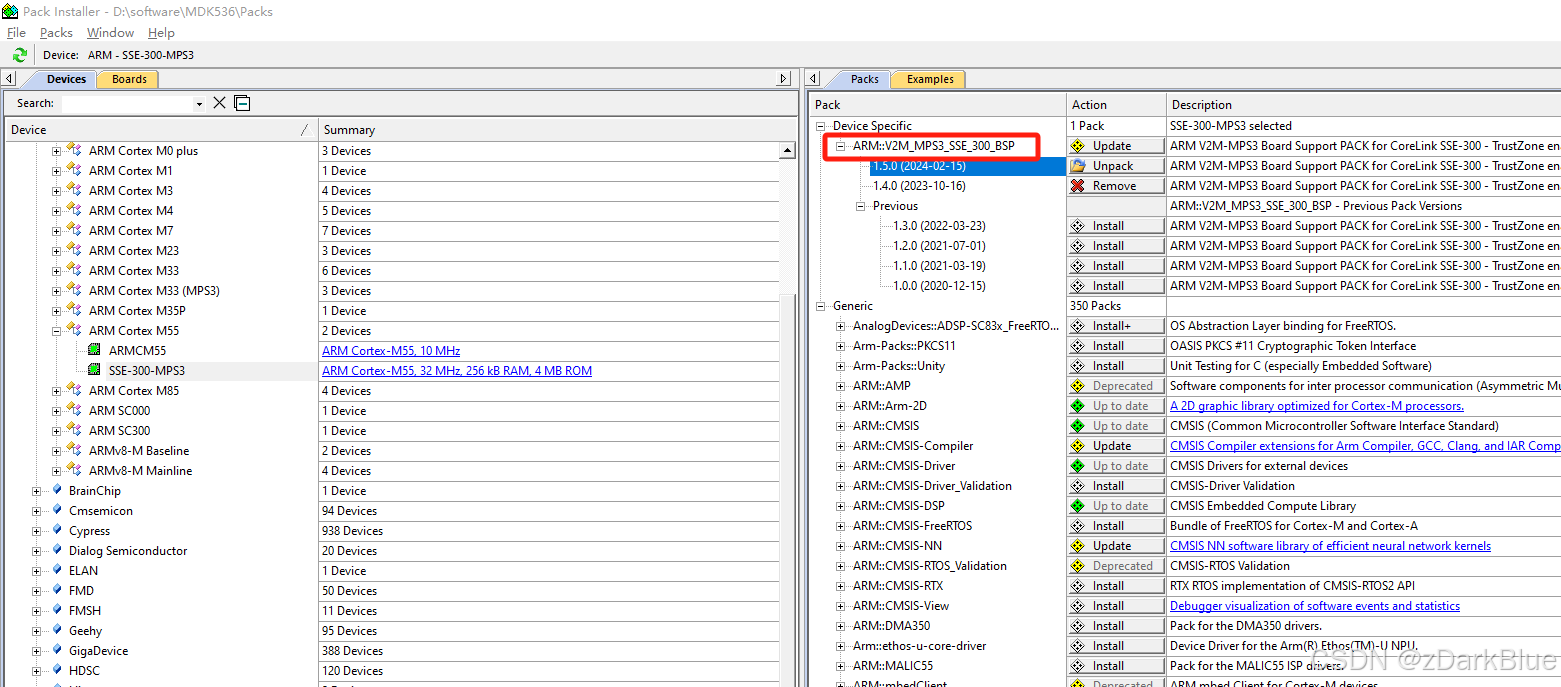This screenshot has height=687, width=1561.
Task: Collapse the ARM Cortex M55 node
Action: (56, 331)
